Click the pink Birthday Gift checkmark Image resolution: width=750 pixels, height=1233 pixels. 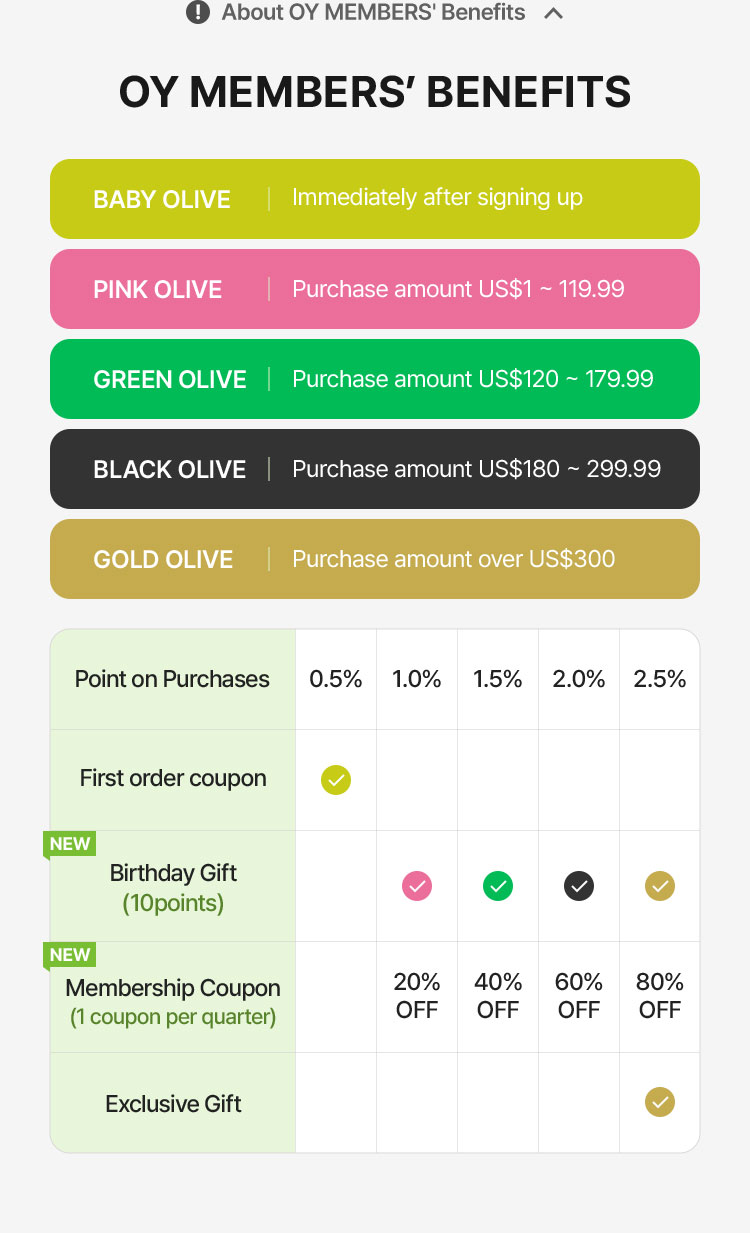point(417,886)
